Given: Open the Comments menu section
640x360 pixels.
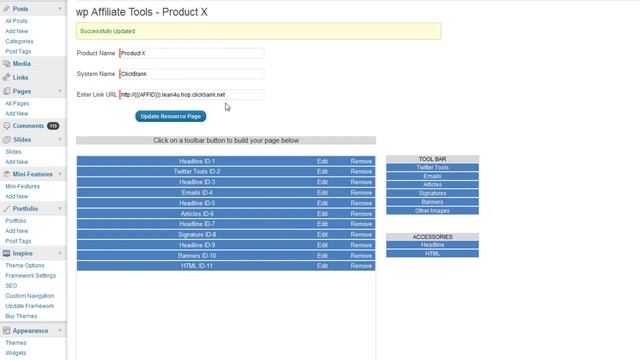Looking at the screenshot, I should 28,126.
